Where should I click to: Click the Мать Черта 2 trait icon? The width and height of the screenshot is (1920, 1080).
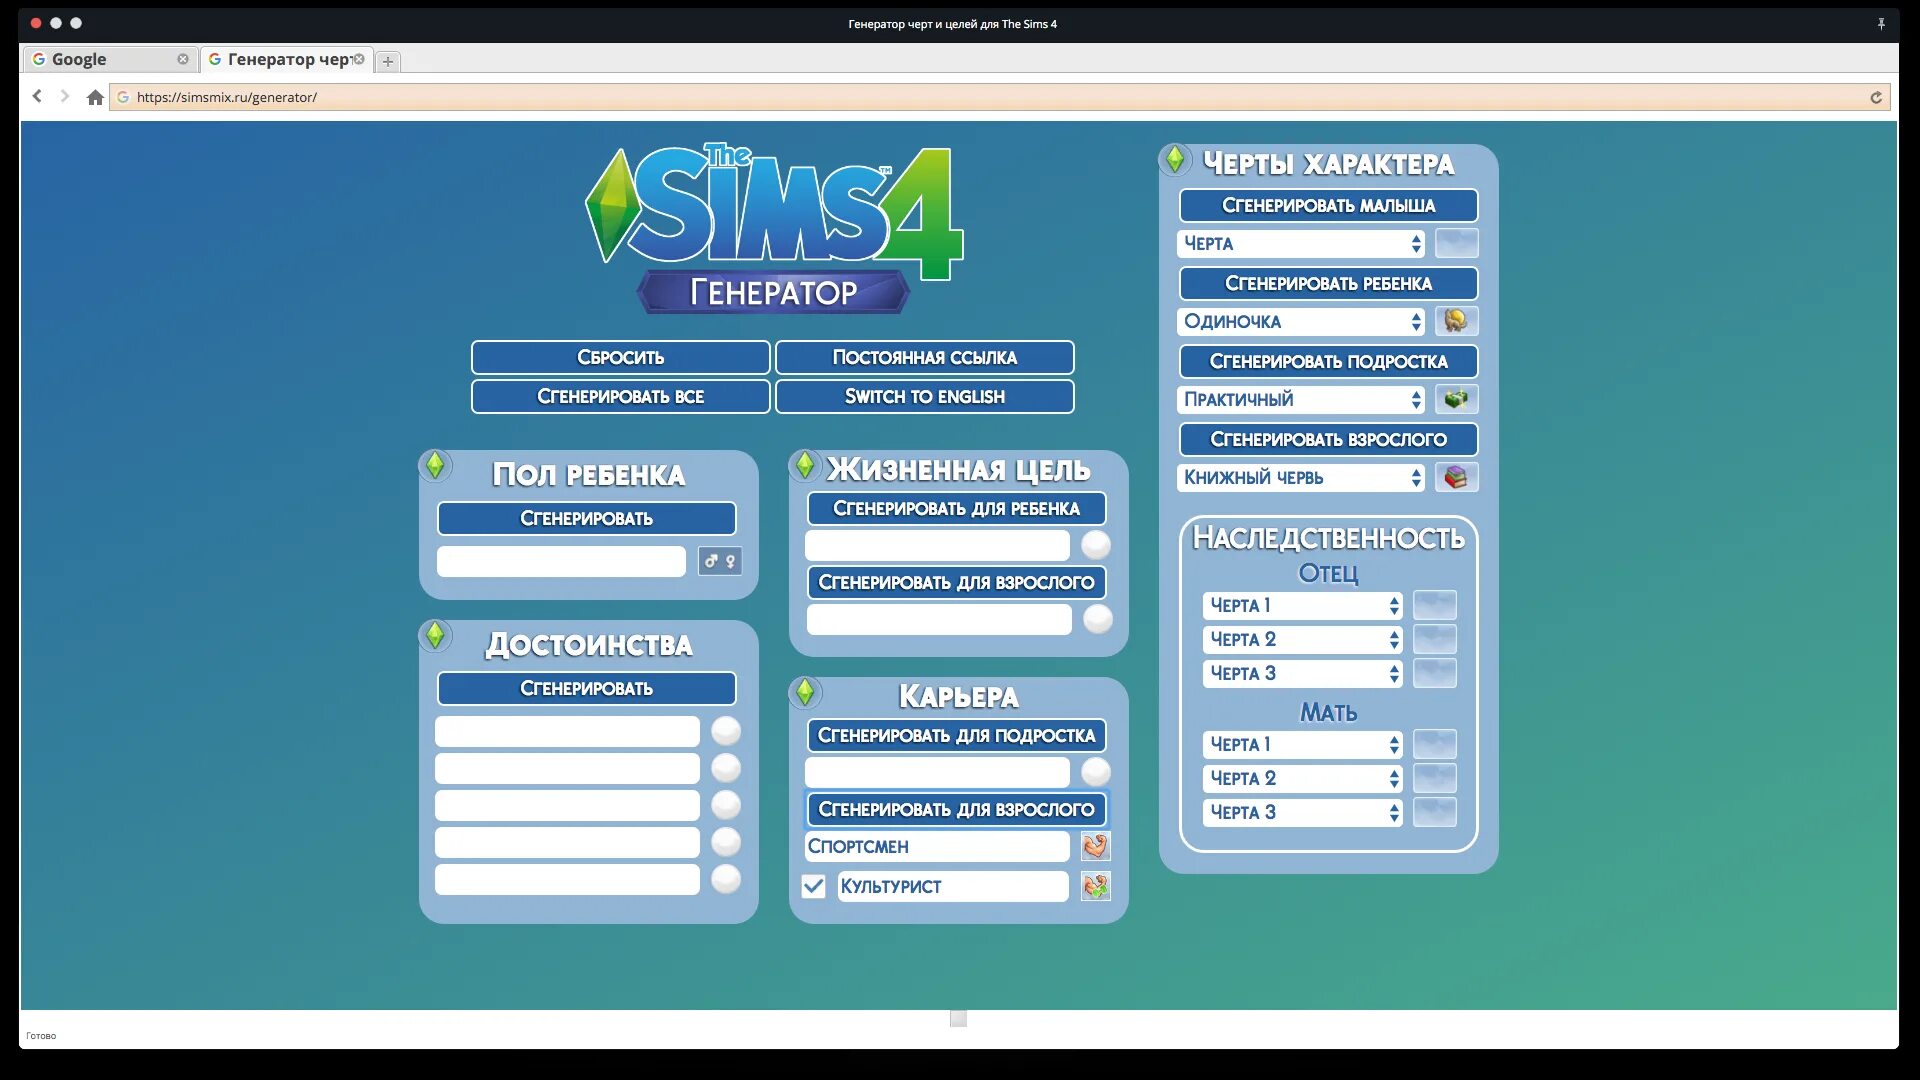[x=1434, y=778]
